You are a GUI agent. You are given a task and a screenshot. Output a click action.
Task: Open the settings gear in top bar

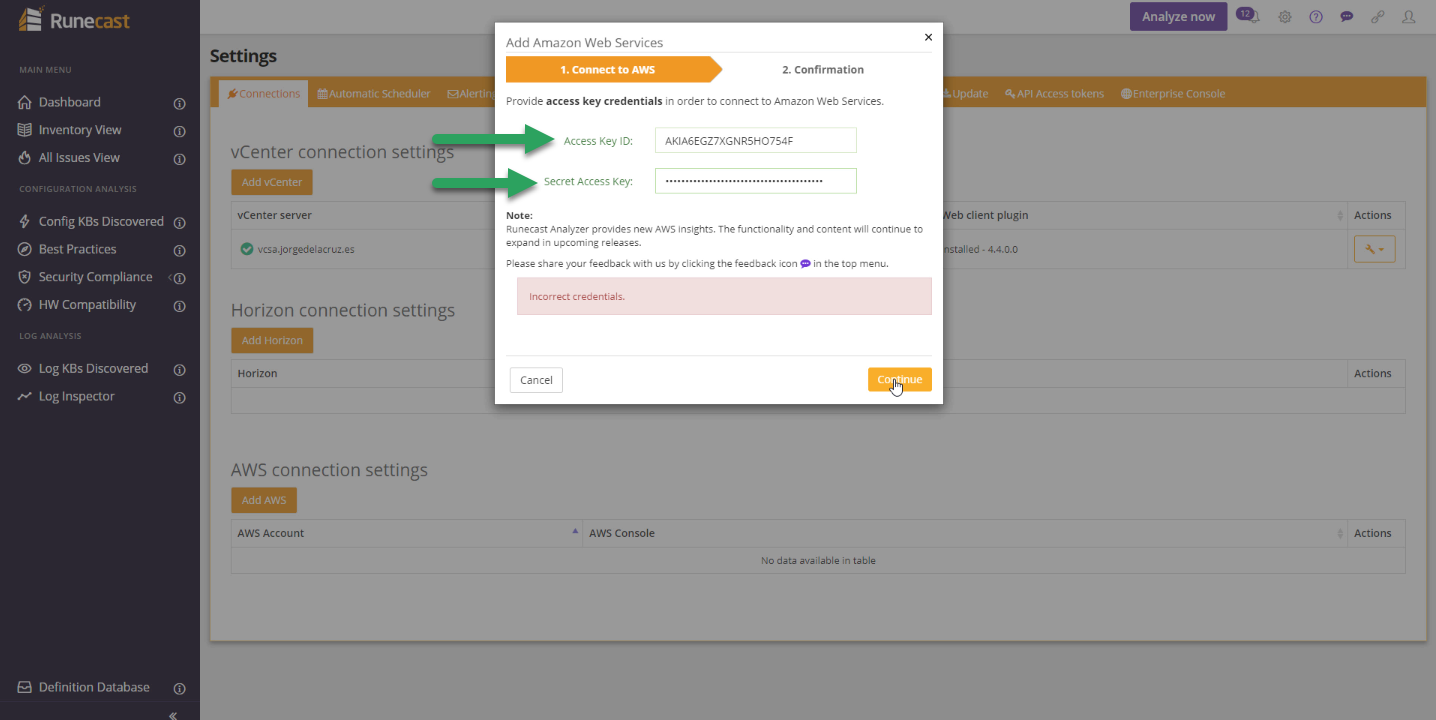(x=1285, y=17)
